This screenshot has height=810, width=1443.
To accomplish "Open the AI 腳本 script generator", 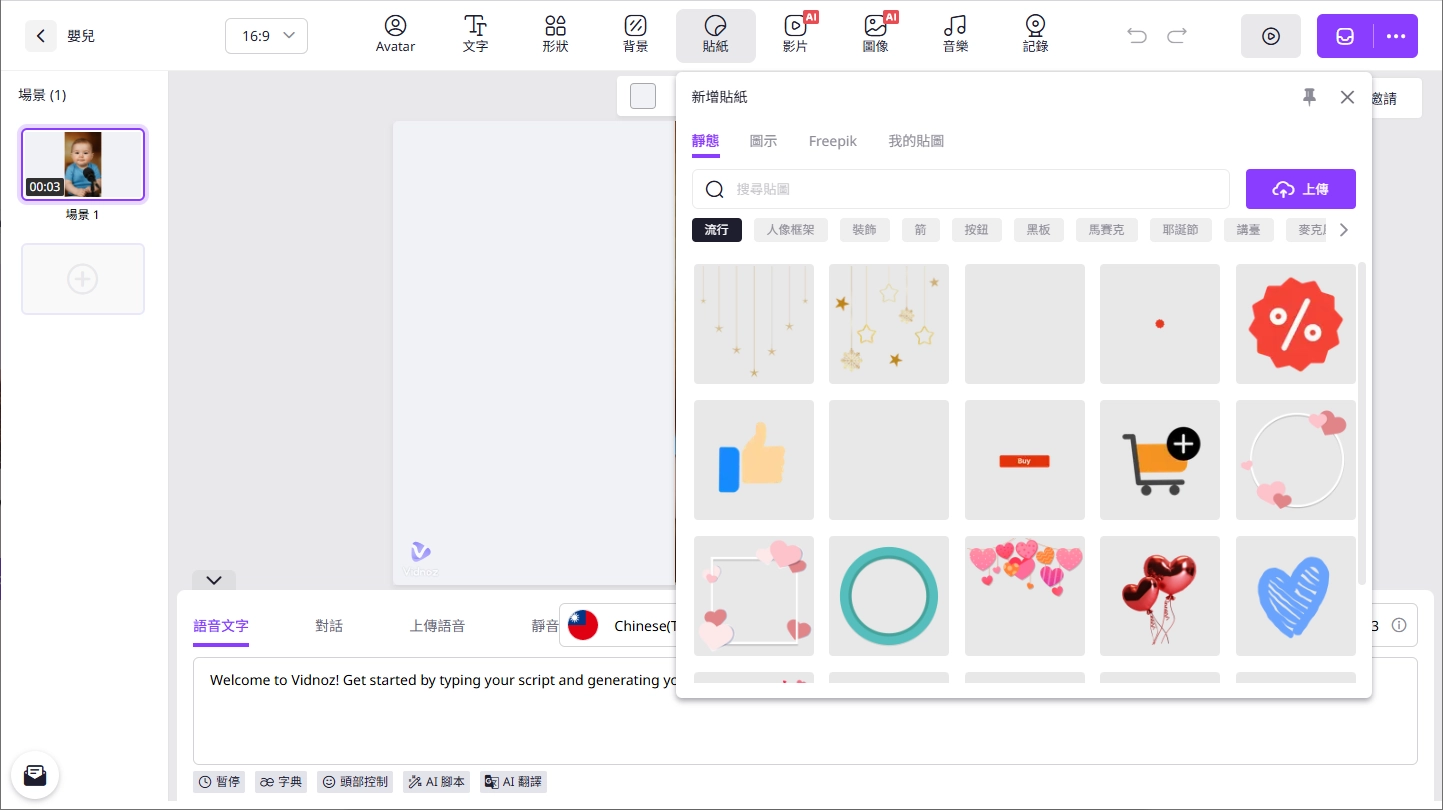I will 436,782.
